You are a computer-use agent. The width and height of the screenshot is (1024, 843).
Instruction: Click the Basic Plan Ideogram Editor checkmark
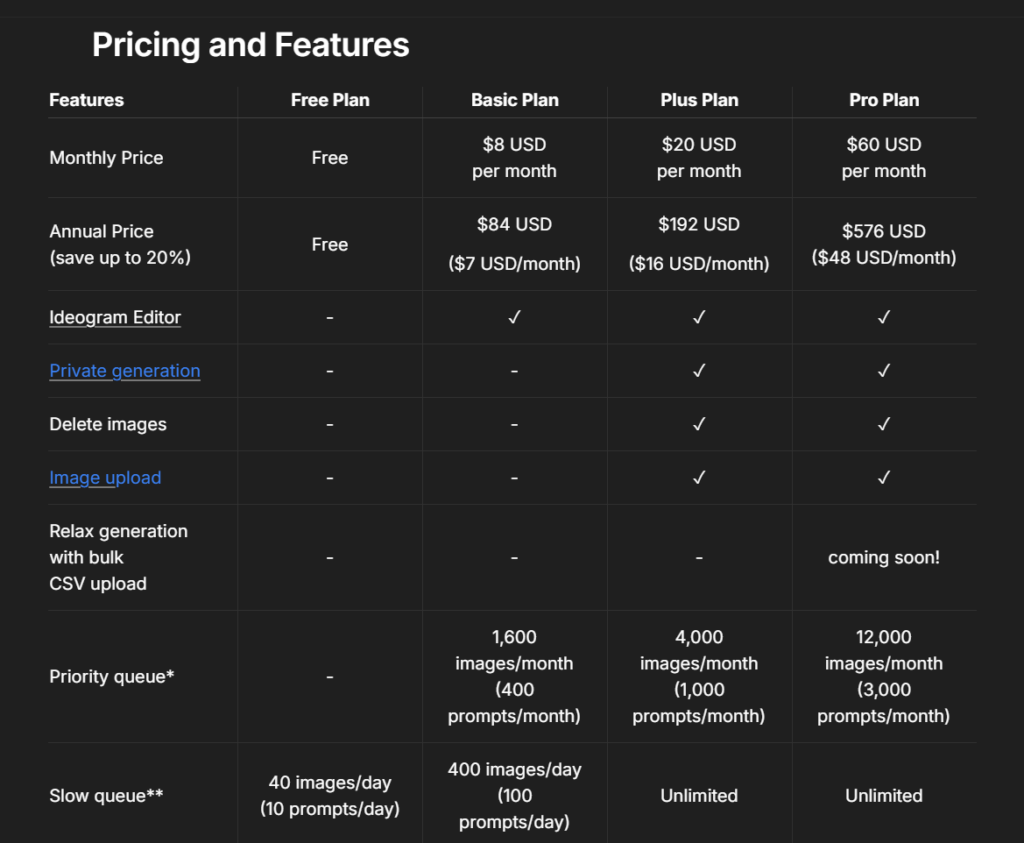click(x=514, y=317)
